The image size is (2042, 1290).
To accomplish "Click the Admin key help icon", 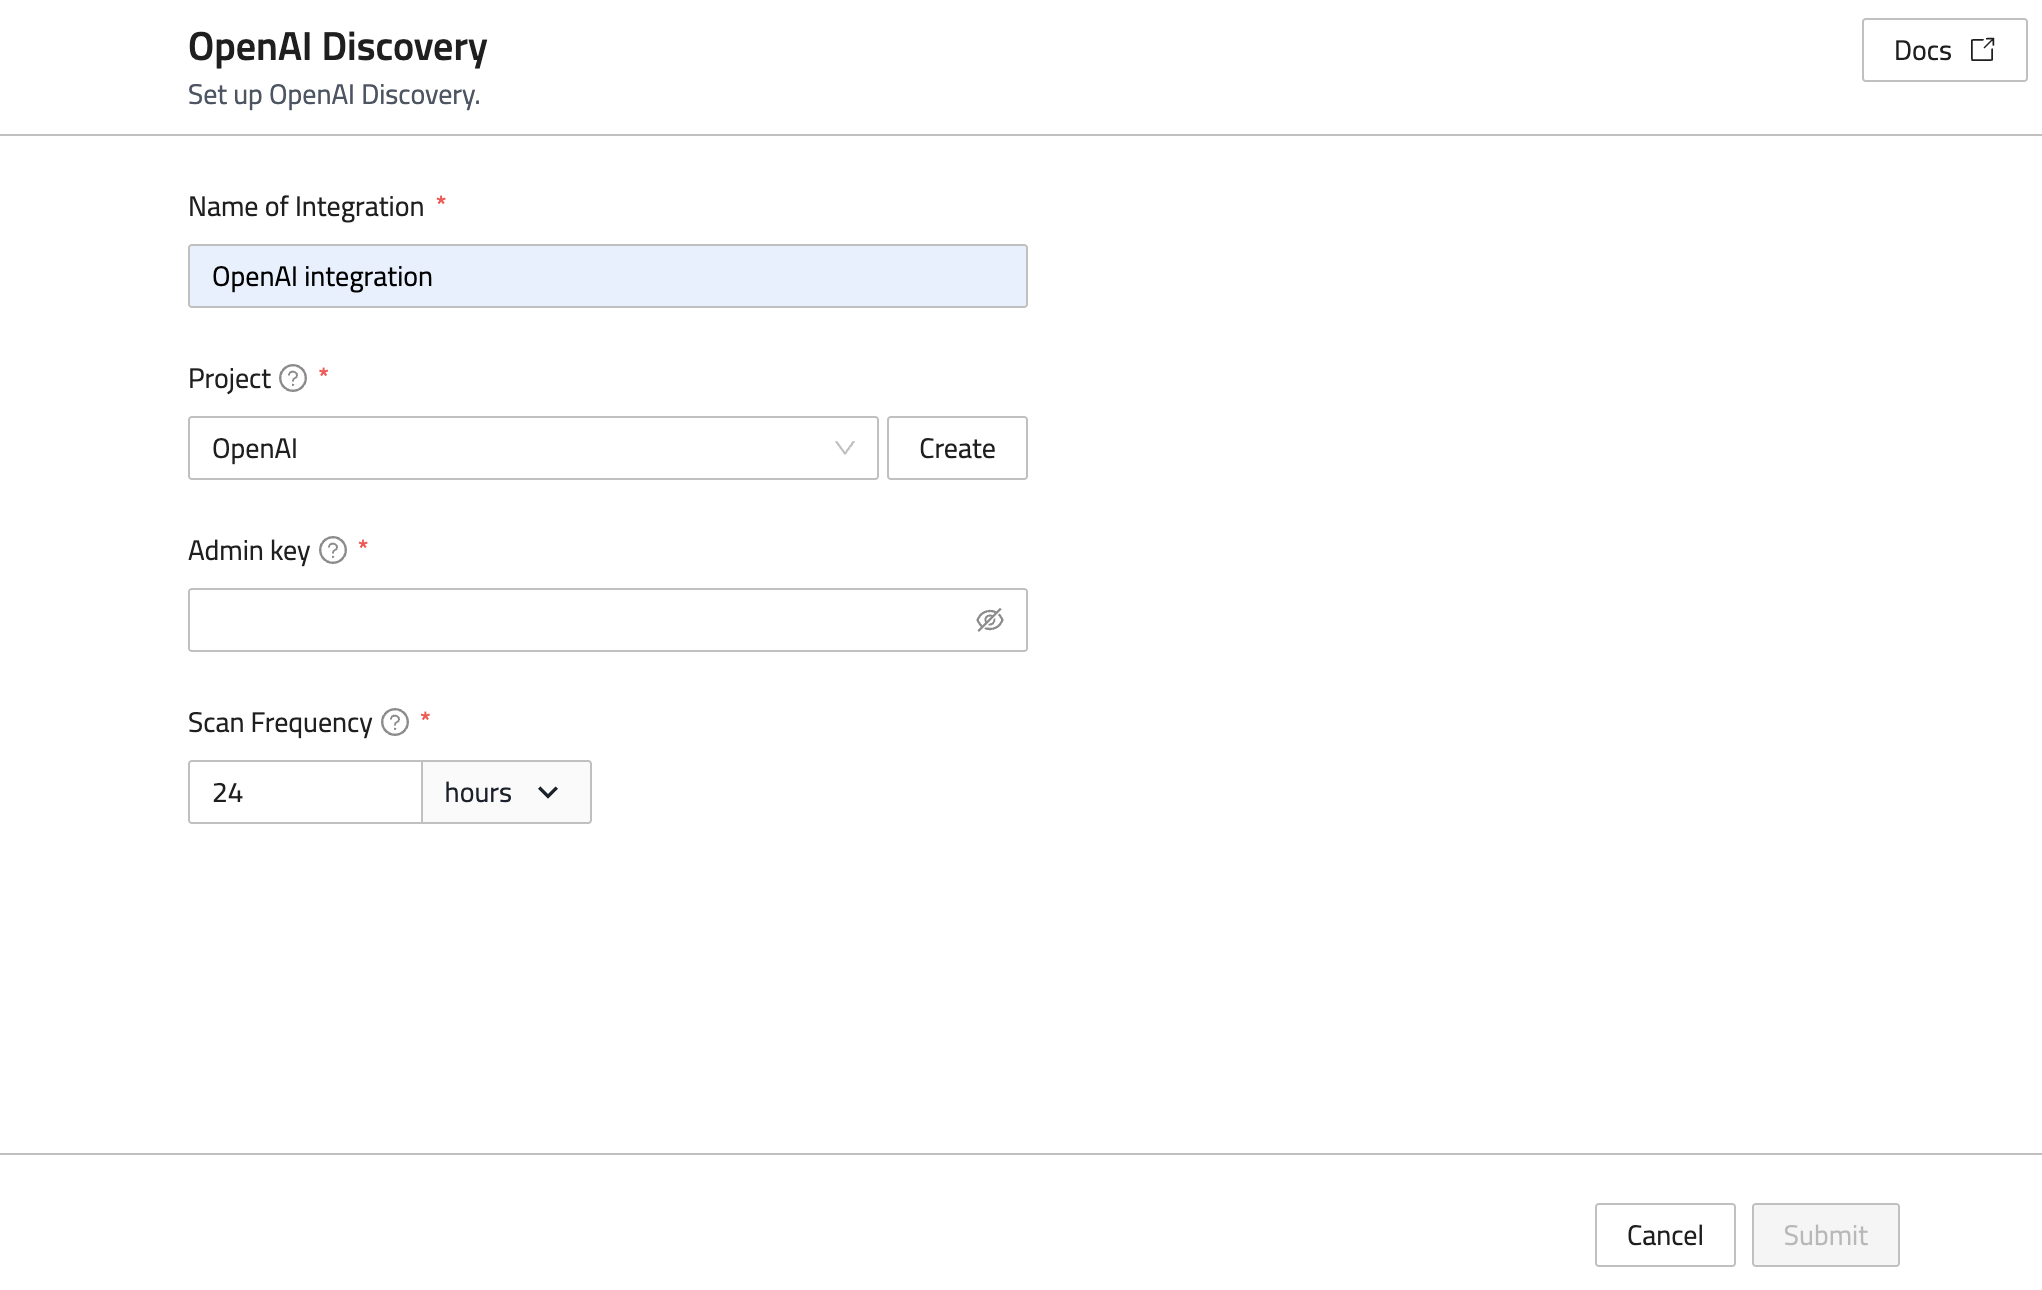I will pos(333,551).
